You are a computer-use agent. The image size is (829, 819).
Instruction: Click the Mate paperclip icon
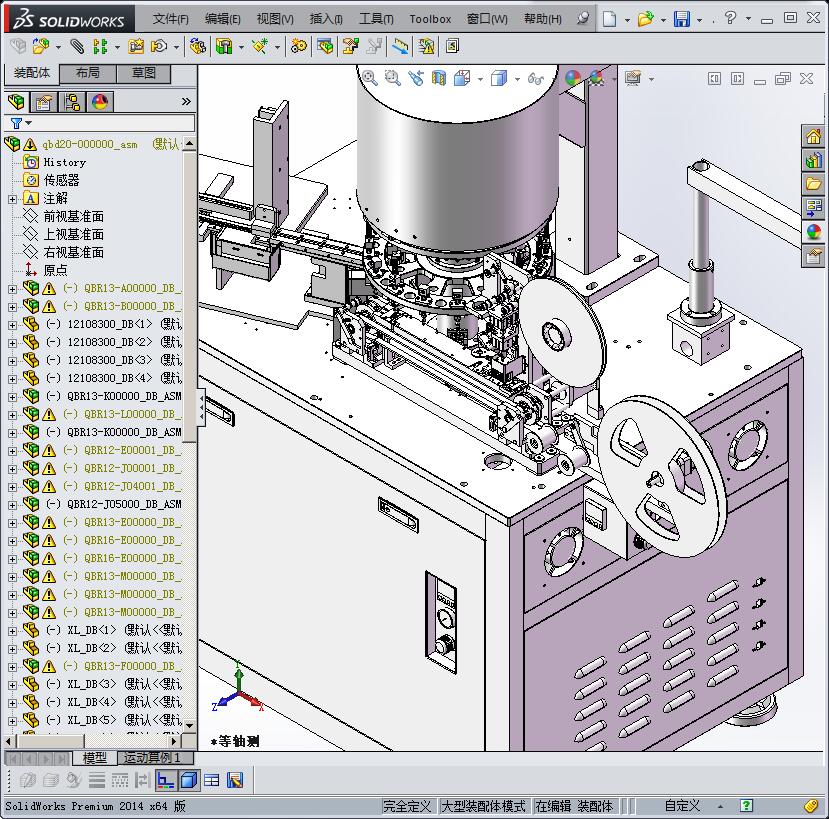tap(77, 47)
